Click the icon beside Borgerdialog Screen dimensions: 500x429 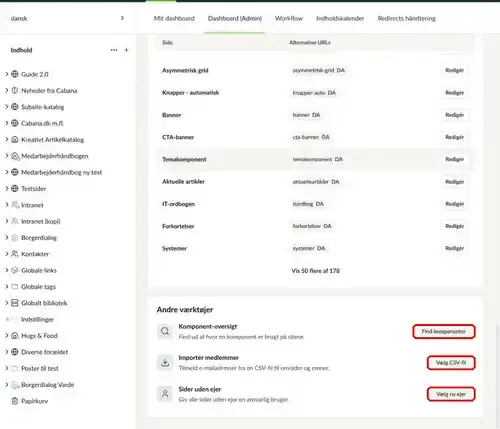click(x=15, y=237)
